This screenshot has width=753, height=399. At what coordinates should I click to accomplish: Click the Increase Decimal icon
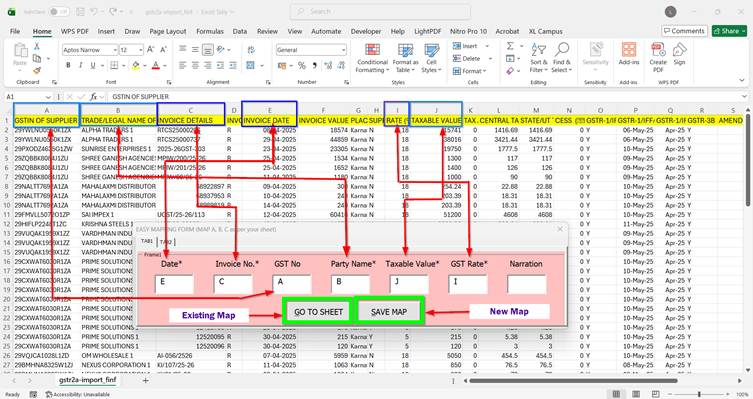click(x=328, y=65)
